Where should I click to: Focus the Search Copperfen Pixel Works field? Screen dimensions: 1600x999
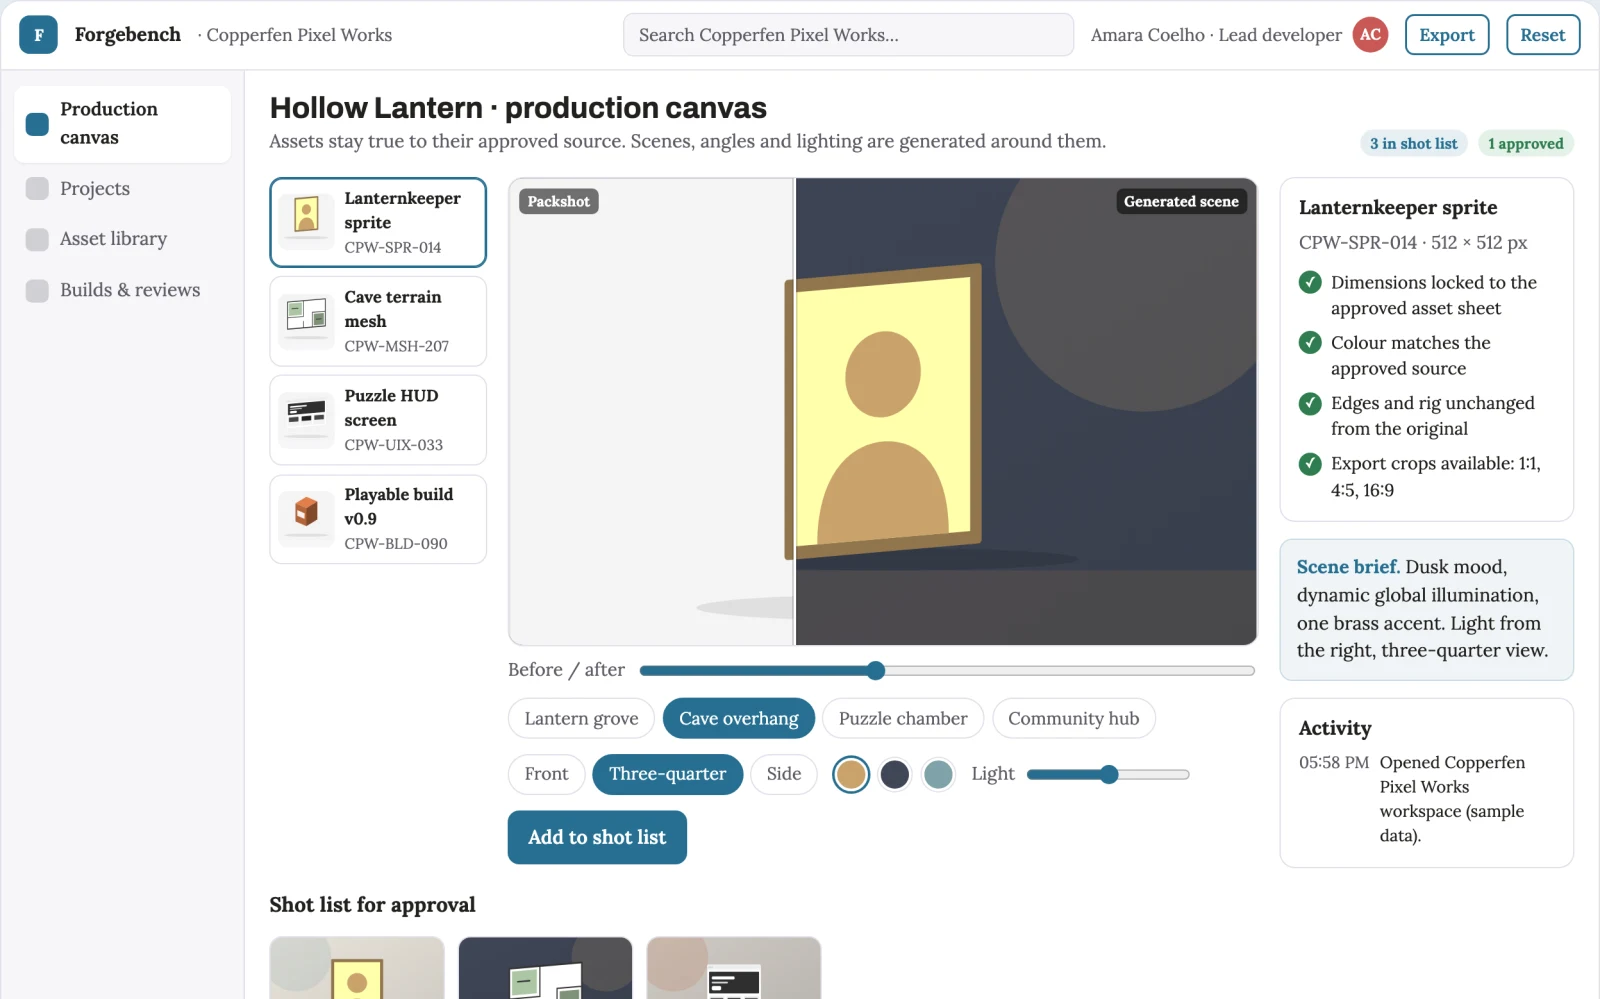point(848,35)
